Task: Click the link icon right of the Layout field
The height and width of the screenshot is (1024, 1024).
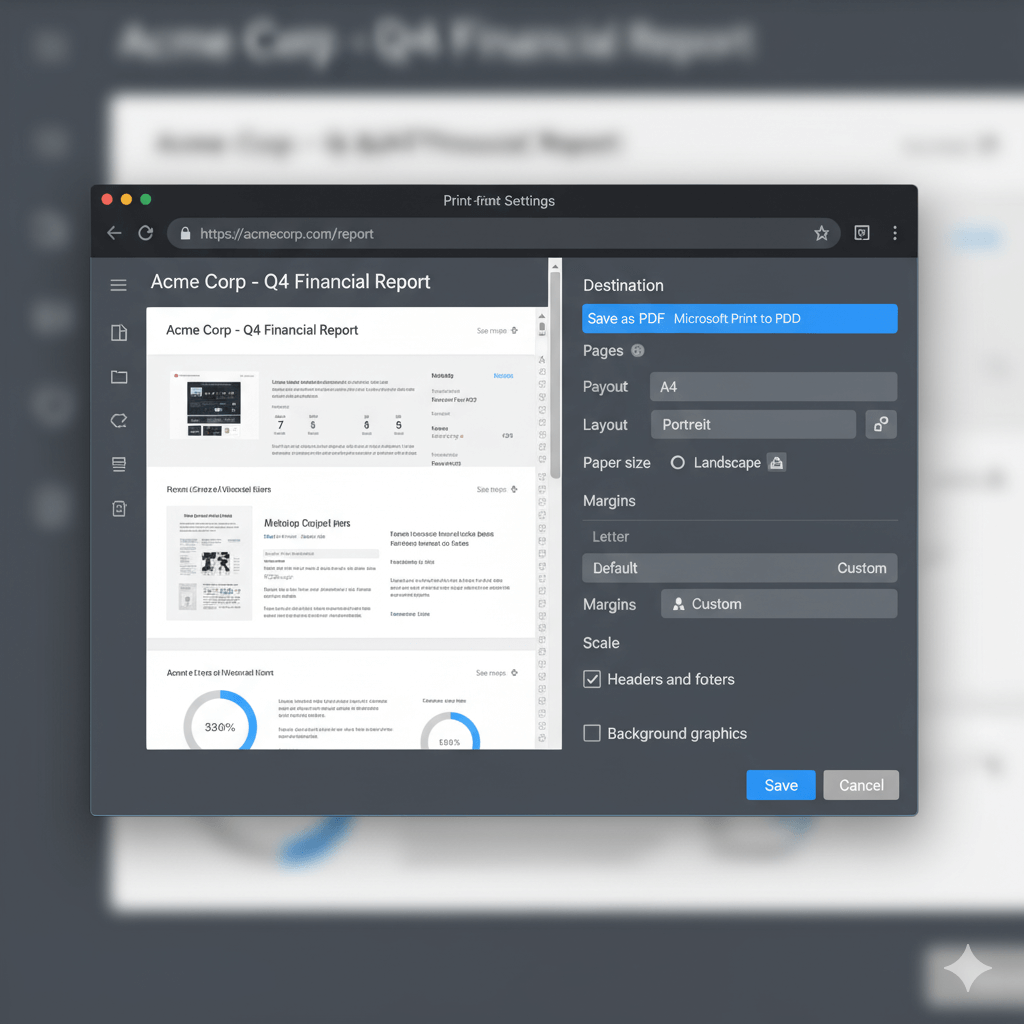Action: 881,424
